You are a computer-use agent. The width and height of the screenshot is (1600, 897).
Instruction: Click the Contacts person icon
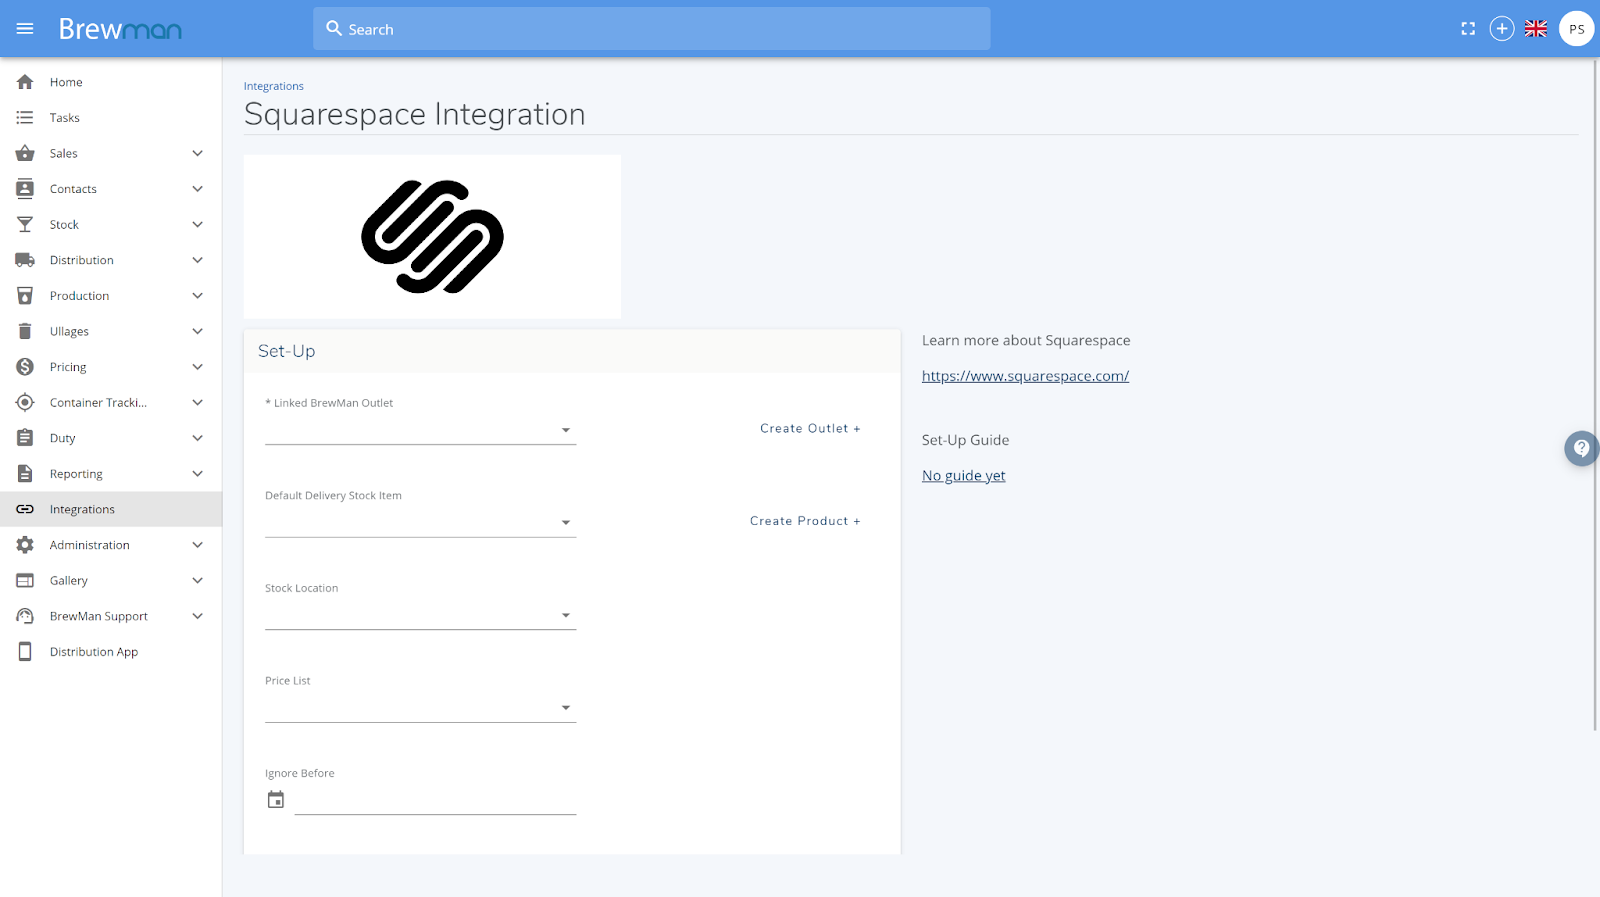click(x=25, y=189)
